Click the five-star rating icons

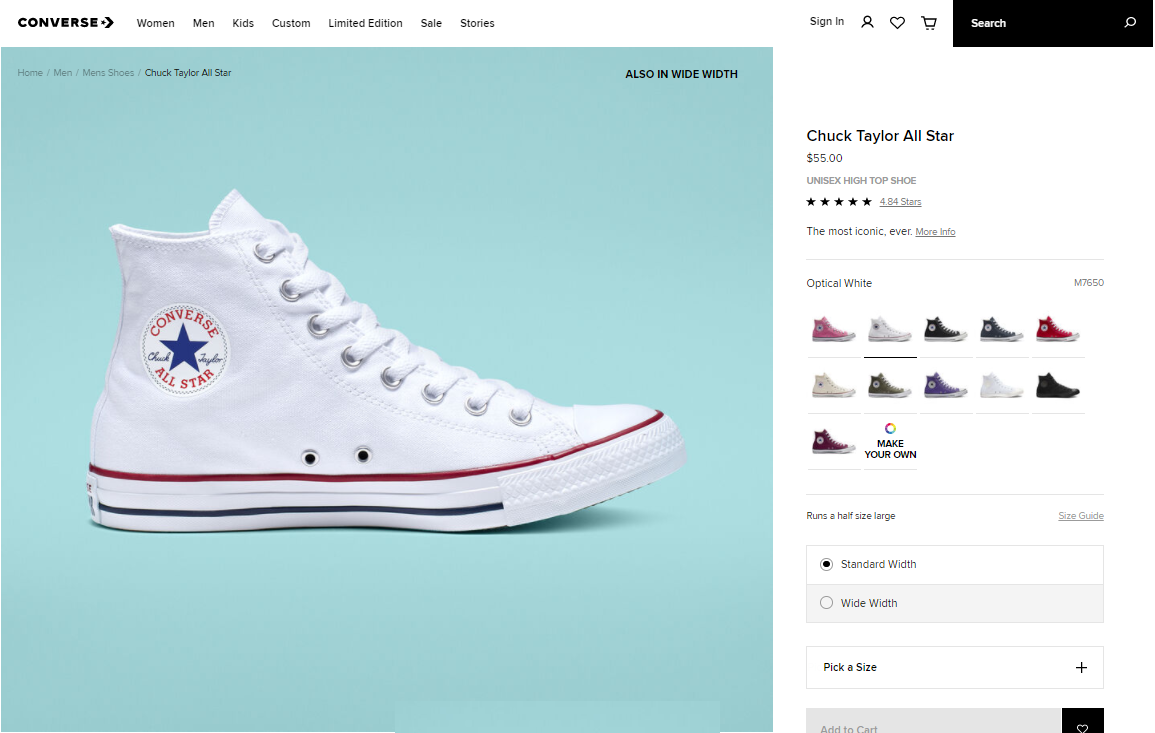839,202
